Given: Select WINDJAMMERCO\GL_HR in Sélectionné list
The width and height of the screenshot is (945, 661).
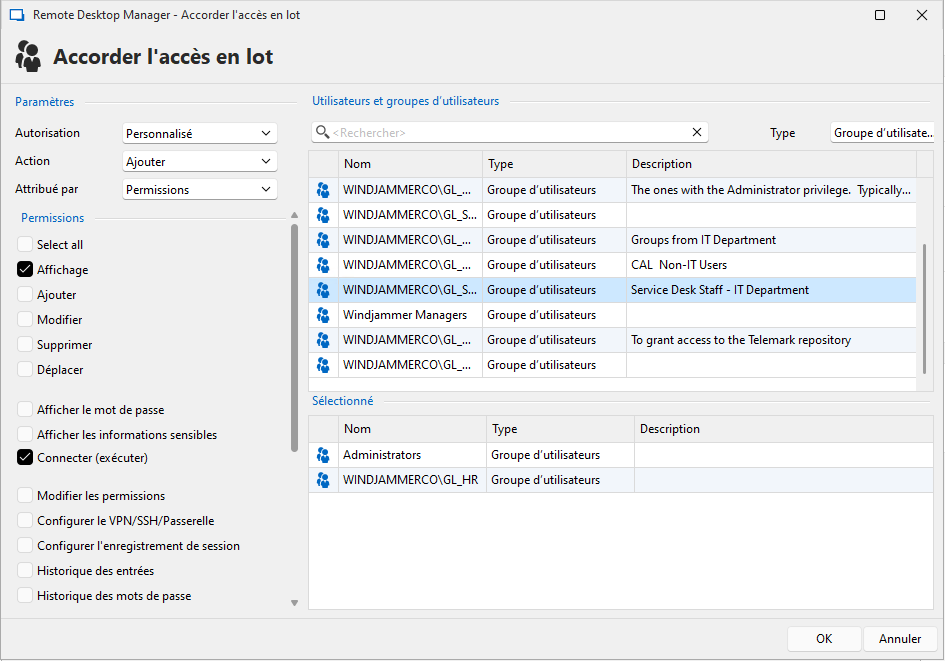Looking at the screenshot, I should coord(621,480).
